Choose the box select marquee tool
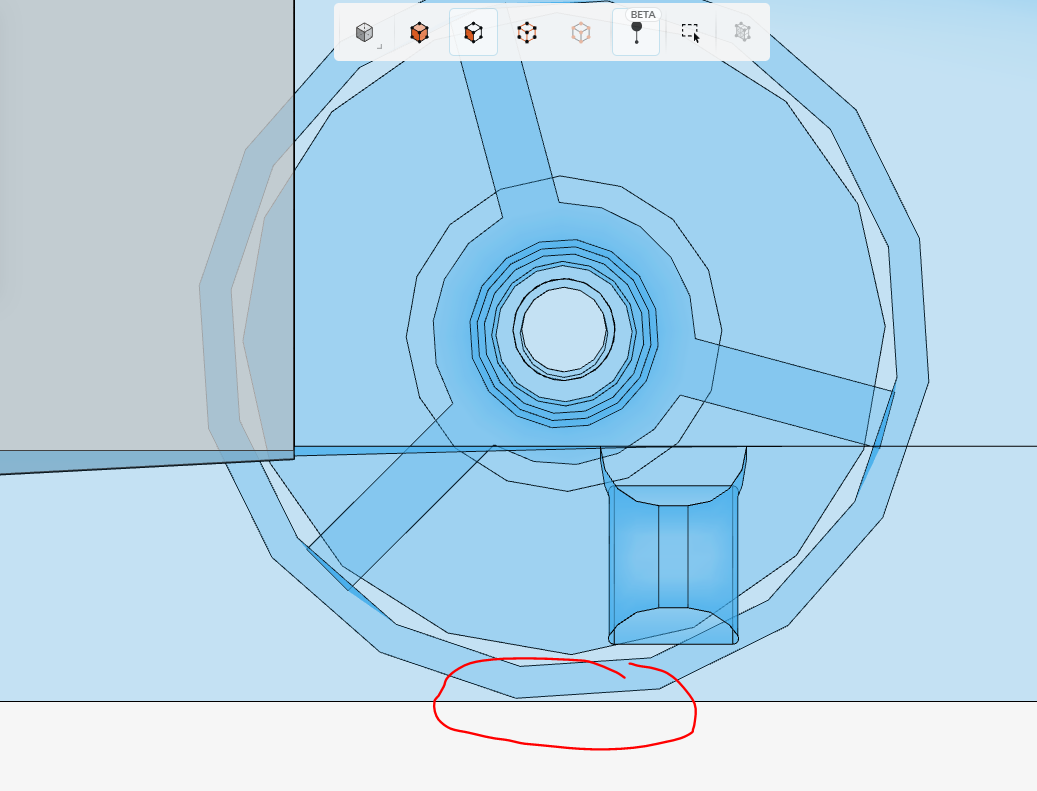Image resolution: width=1037 pixels, height=791 pixels. [x=690, y=32]
